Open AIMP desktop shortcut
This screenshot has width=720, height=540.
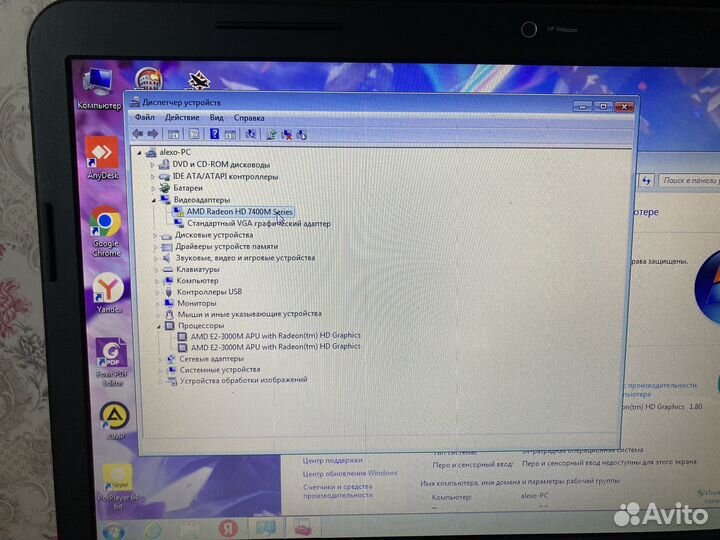tap(115, 421)
